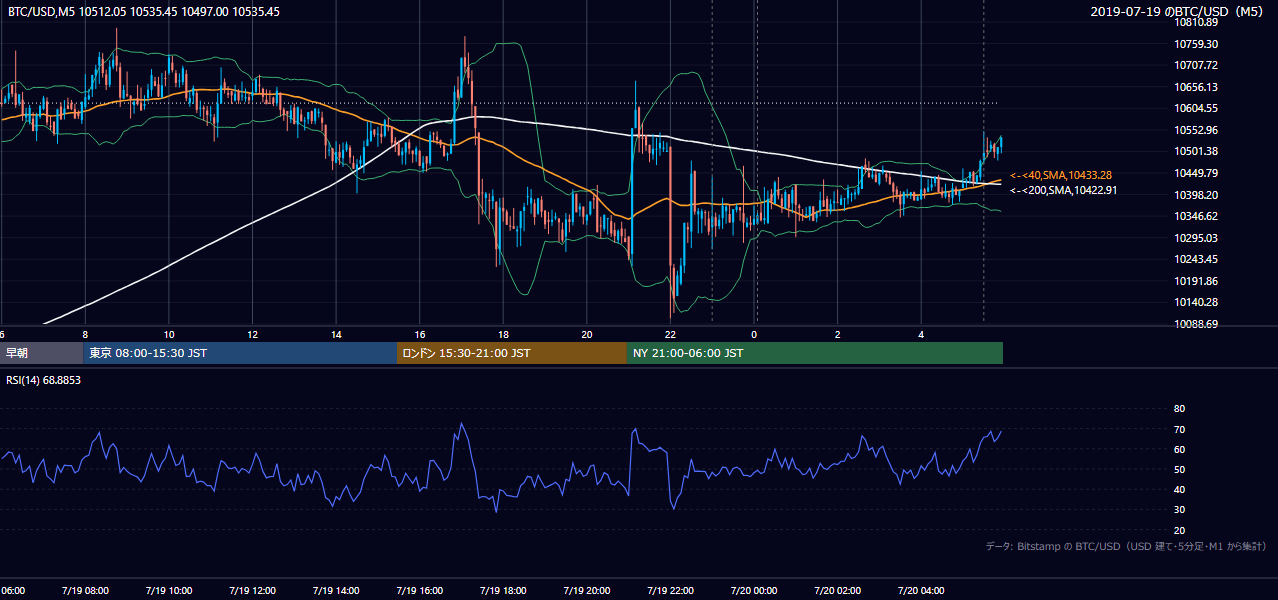Viewport: 1278px width, 600px height.
Task: Click hour tick 8 under price chart
Action: (85, 334)
